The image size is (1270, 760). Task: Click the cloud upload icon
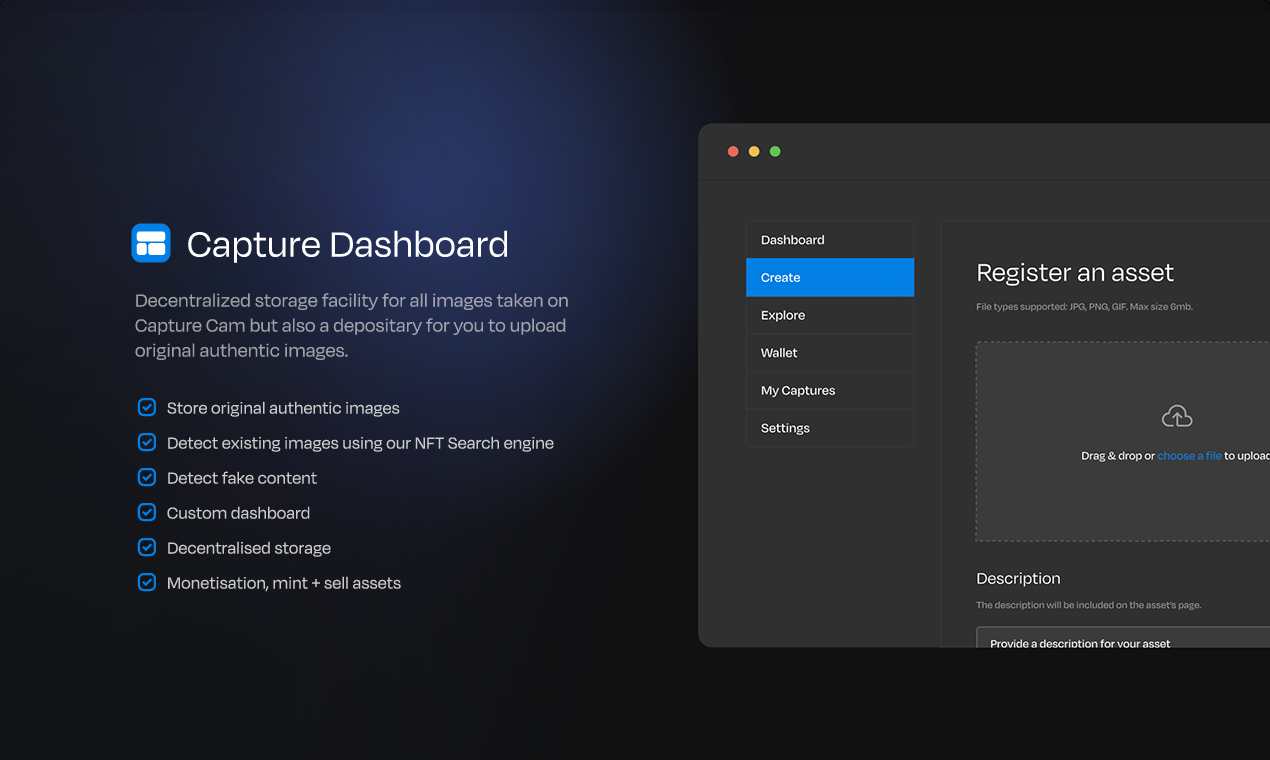1177,416
